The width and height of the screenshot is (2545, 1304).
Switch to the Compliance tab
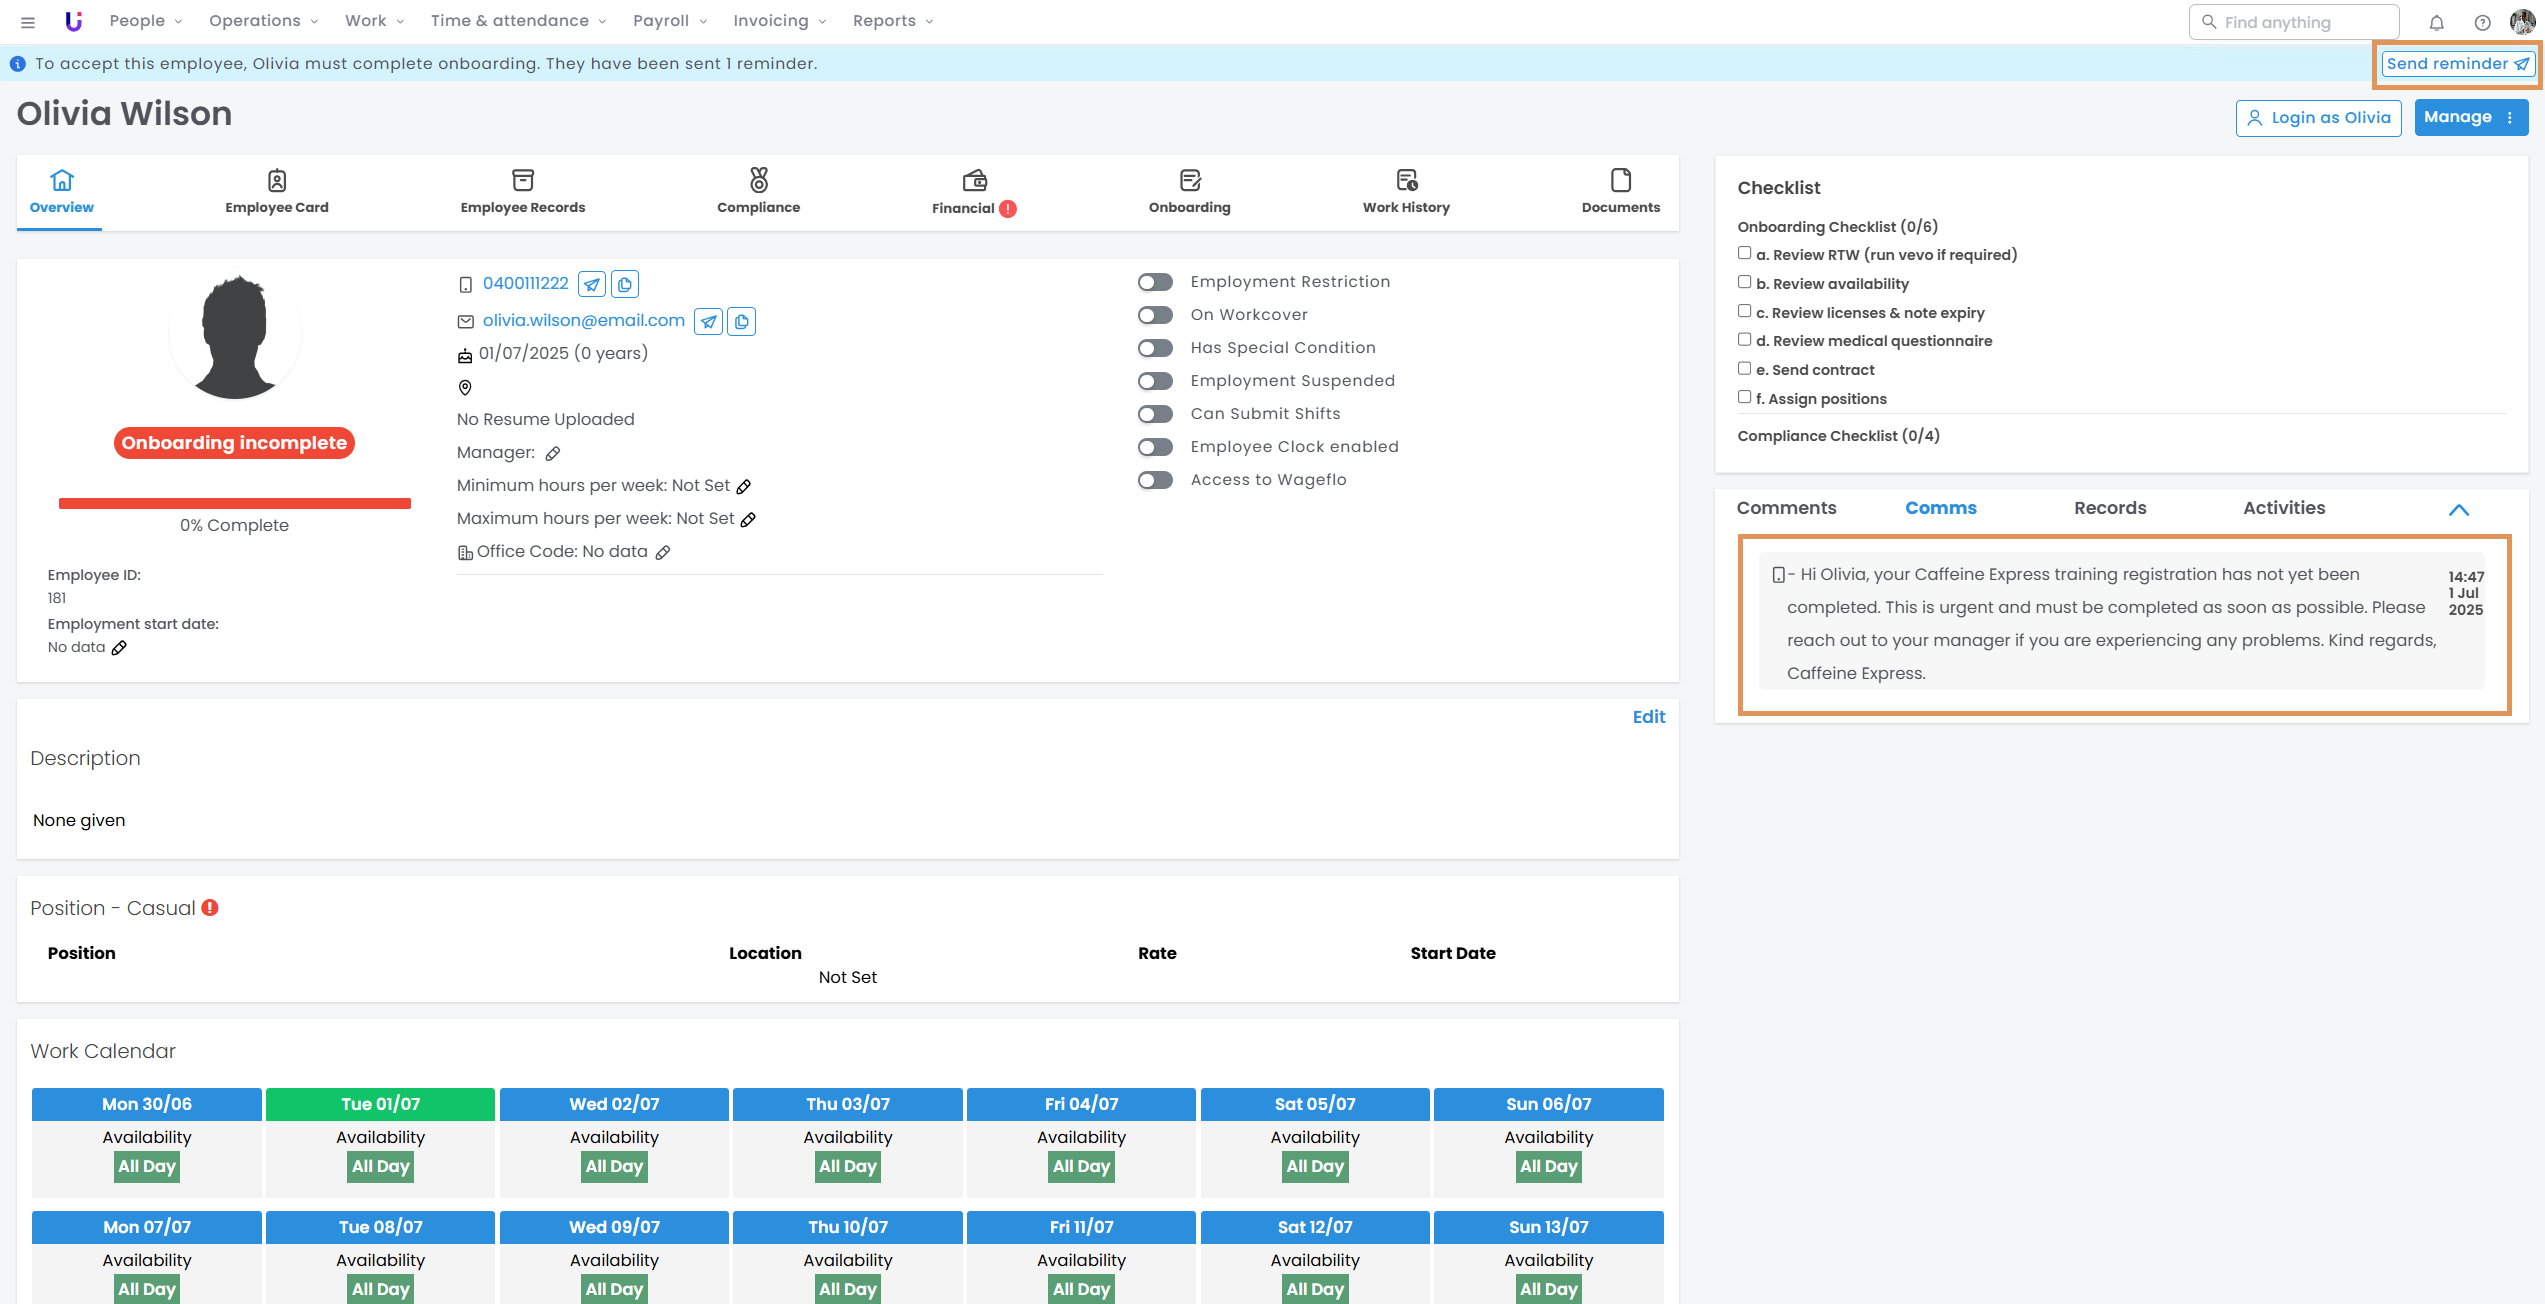tap(758, 191)
